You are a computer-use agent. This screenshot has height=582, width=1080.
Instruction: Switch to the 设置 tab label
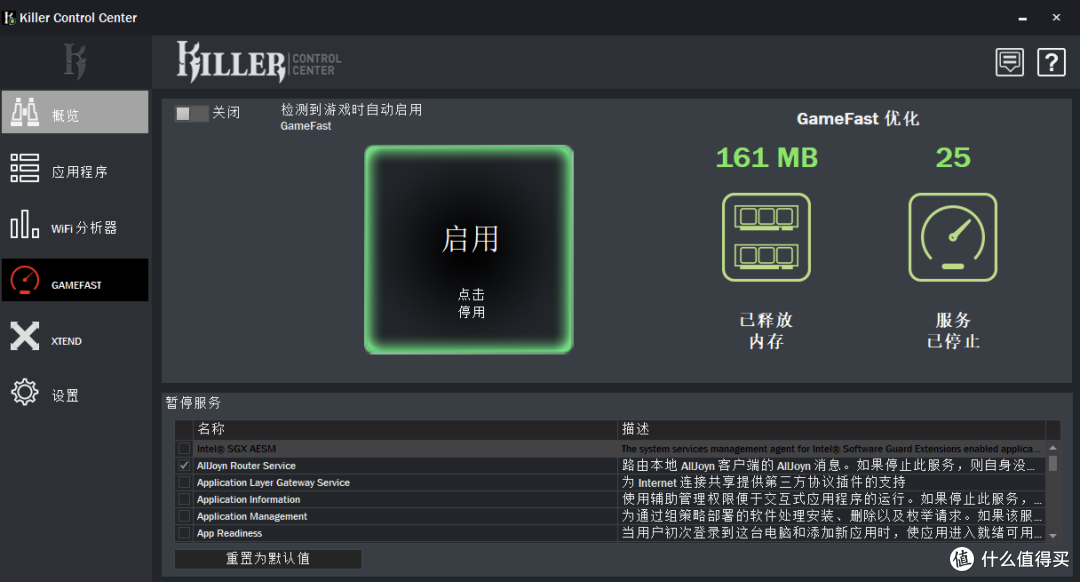[65, 395]
